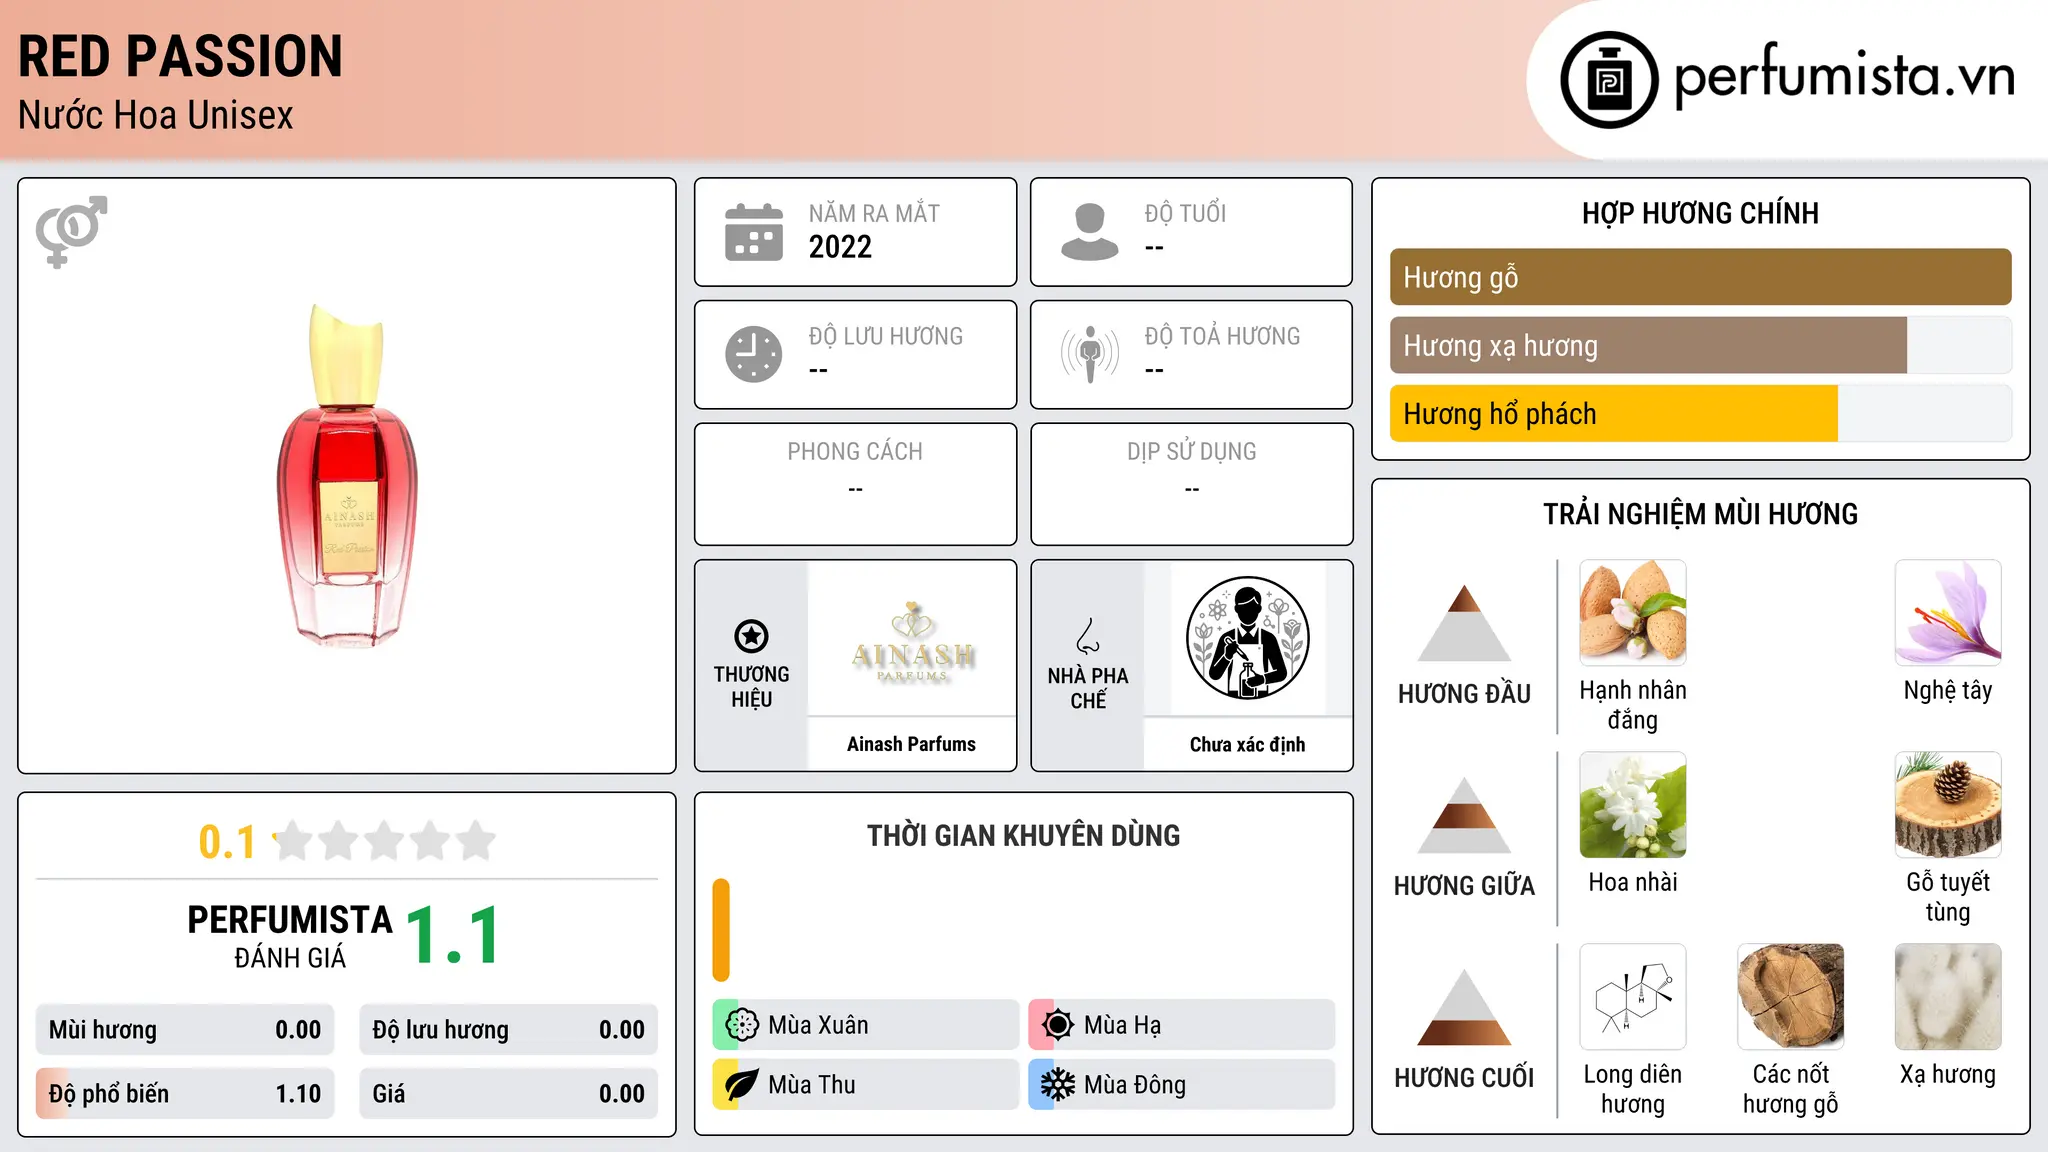Viewport: 2048px width, 1152px height.
Task: Click the five-star rating row
Action: pyautogui.click(x=384, y=841)
